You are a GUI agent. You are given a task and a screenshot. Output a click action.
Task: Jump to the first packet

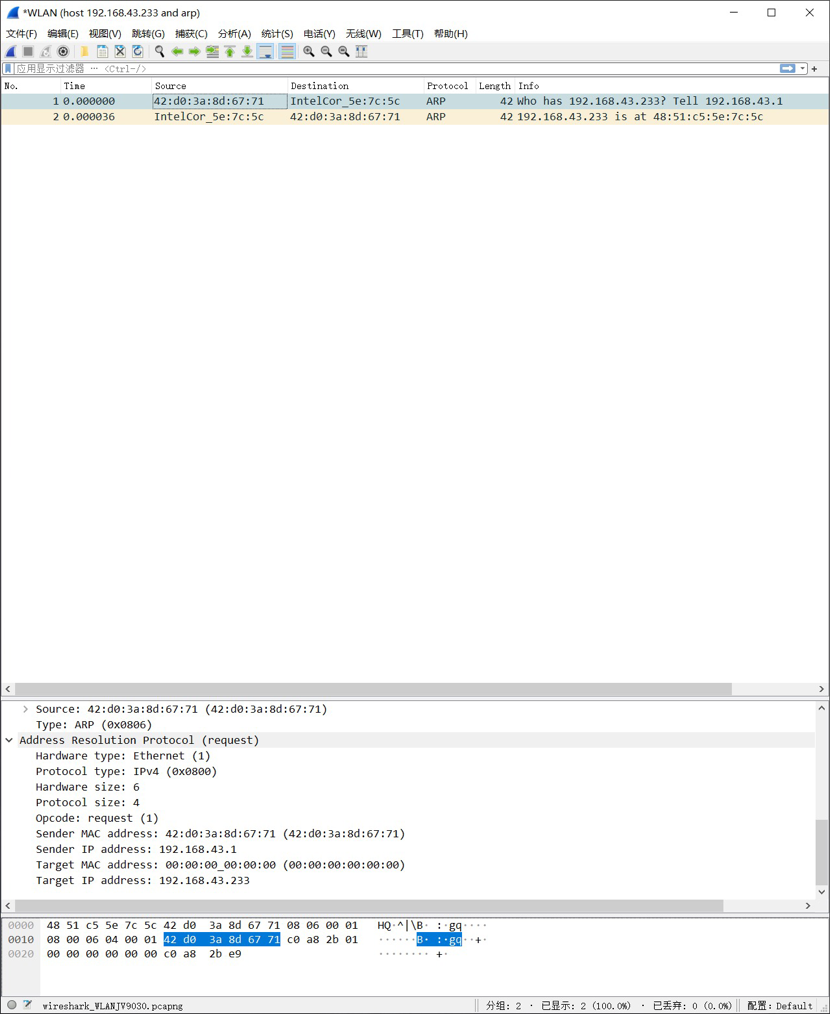coord(230,52)
